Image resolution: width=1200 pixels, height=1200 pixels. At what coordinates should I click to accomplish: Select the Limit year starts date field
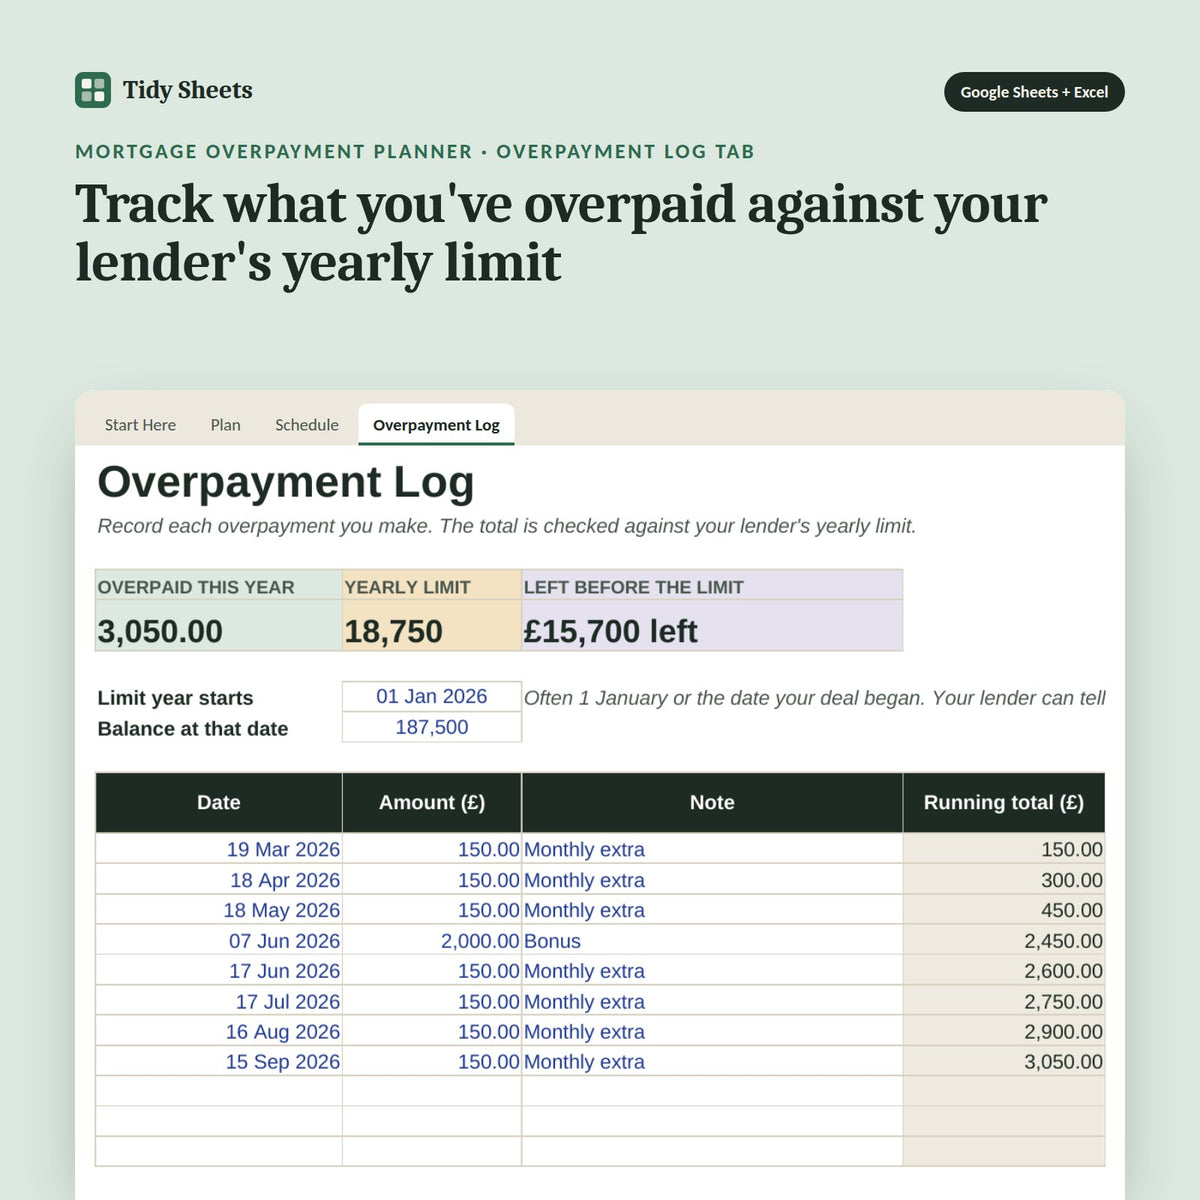coord(432,697)
